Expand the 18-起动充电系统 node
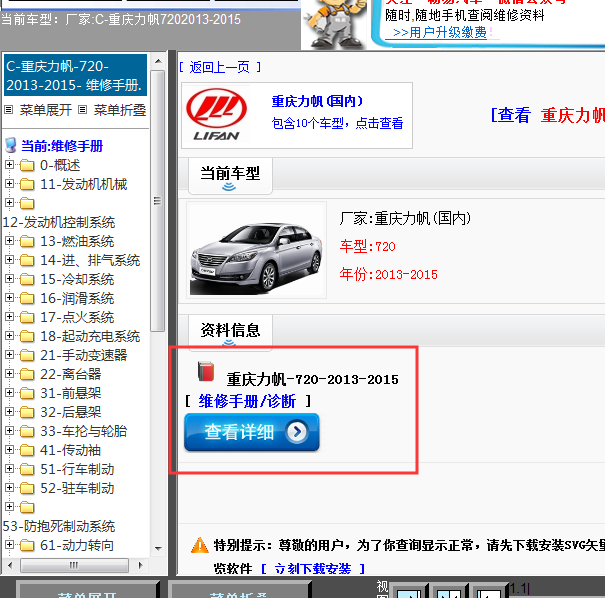Screen dimensions: 605x598 [9, 336]
